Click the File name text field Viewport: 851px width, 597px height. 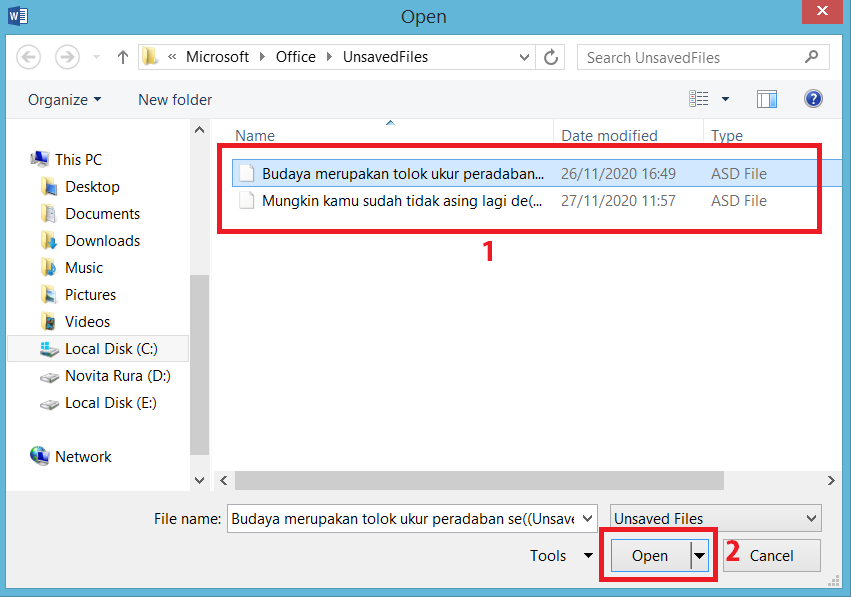coord(403,519)
